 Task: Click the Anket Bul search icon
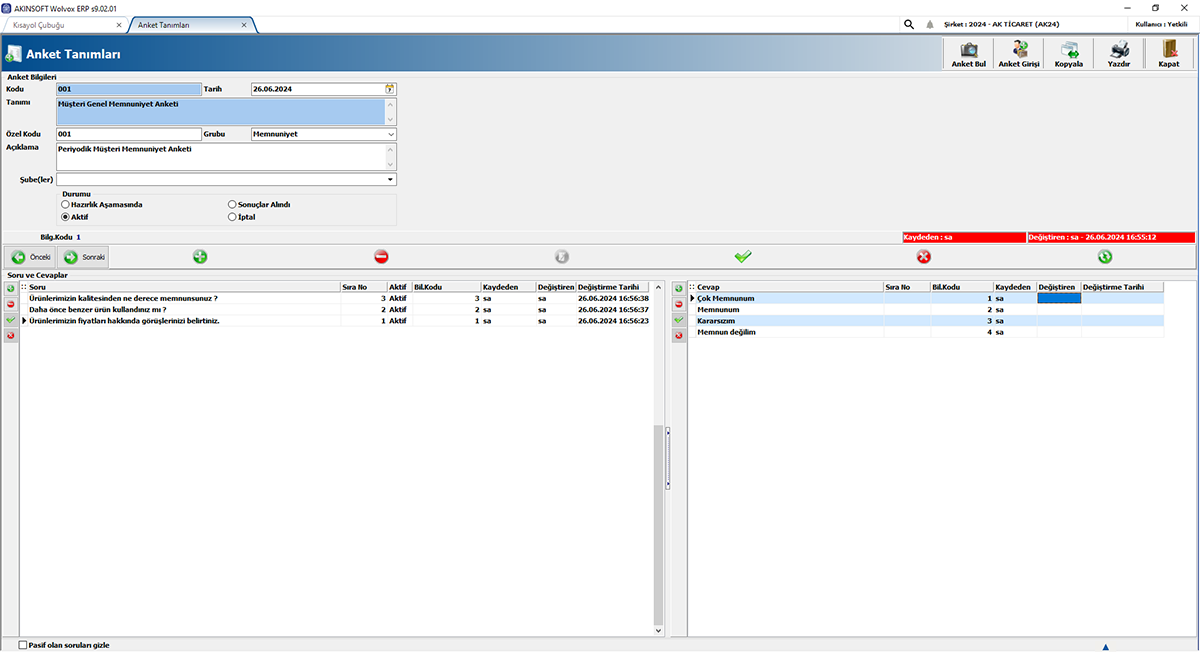(967, 48)
